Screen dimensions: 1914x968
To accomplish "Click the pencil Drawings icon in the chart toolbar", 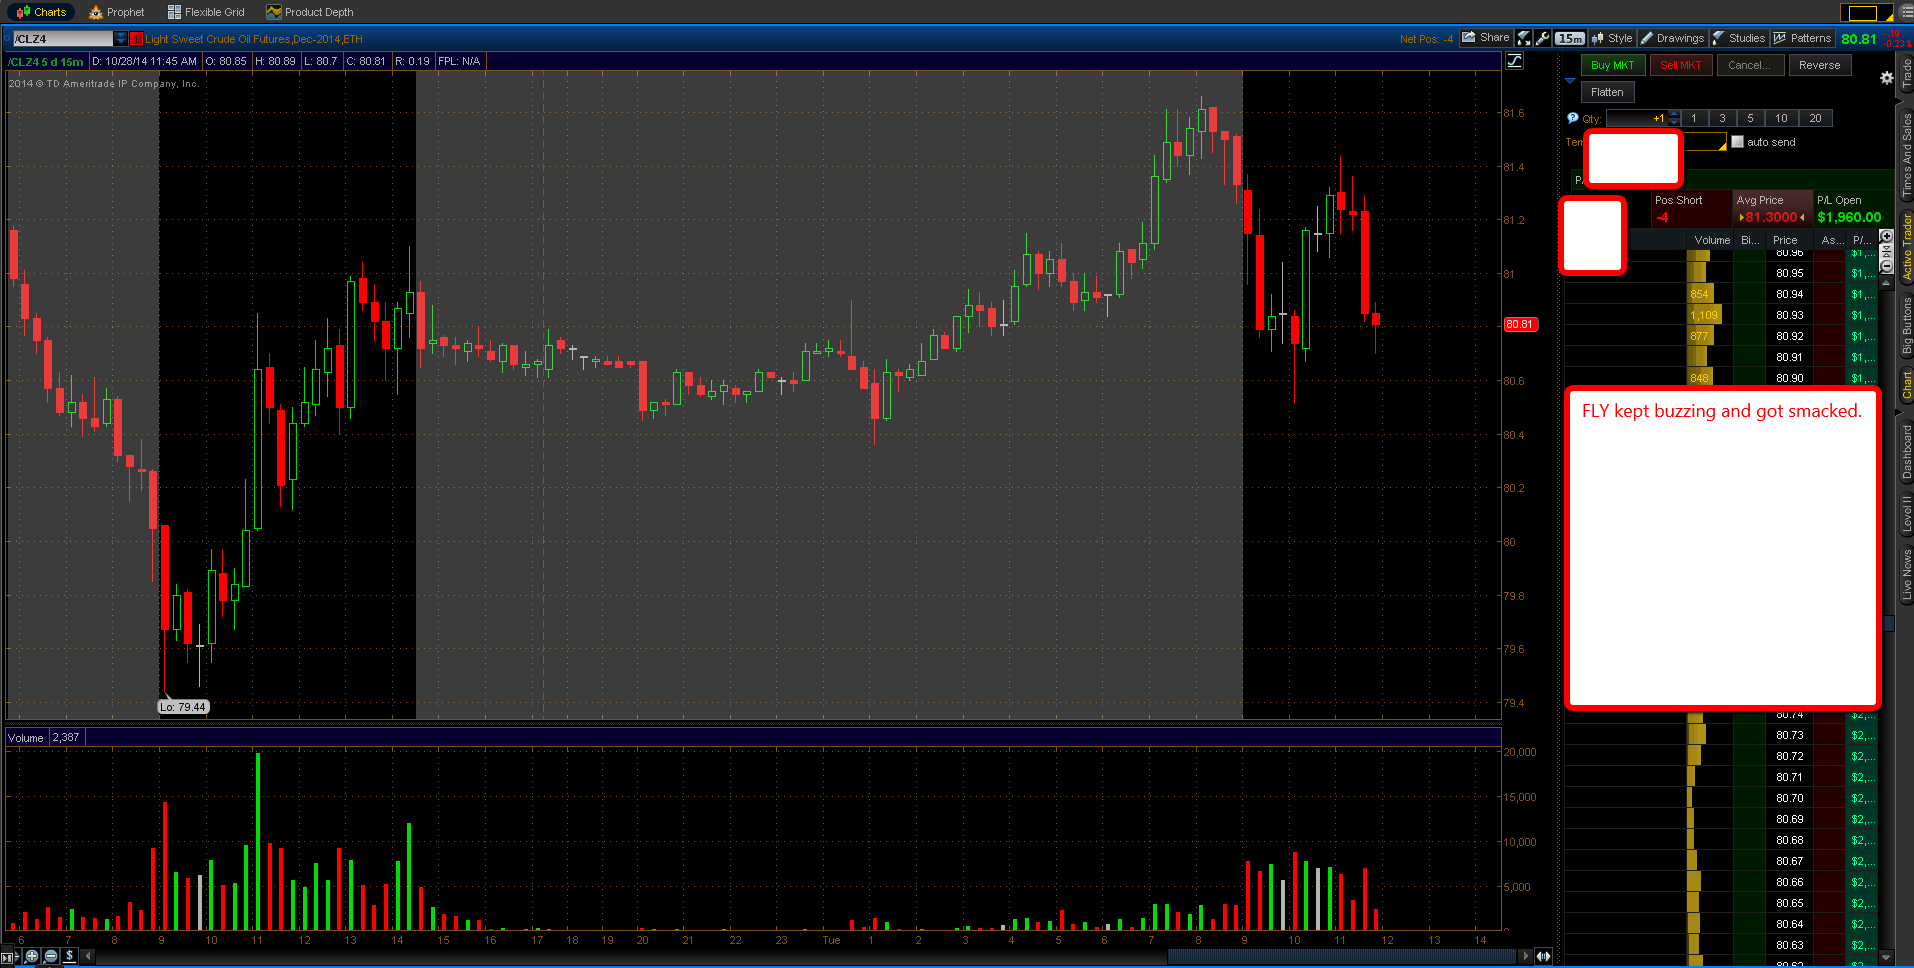I will click(x=1646, y=38).
